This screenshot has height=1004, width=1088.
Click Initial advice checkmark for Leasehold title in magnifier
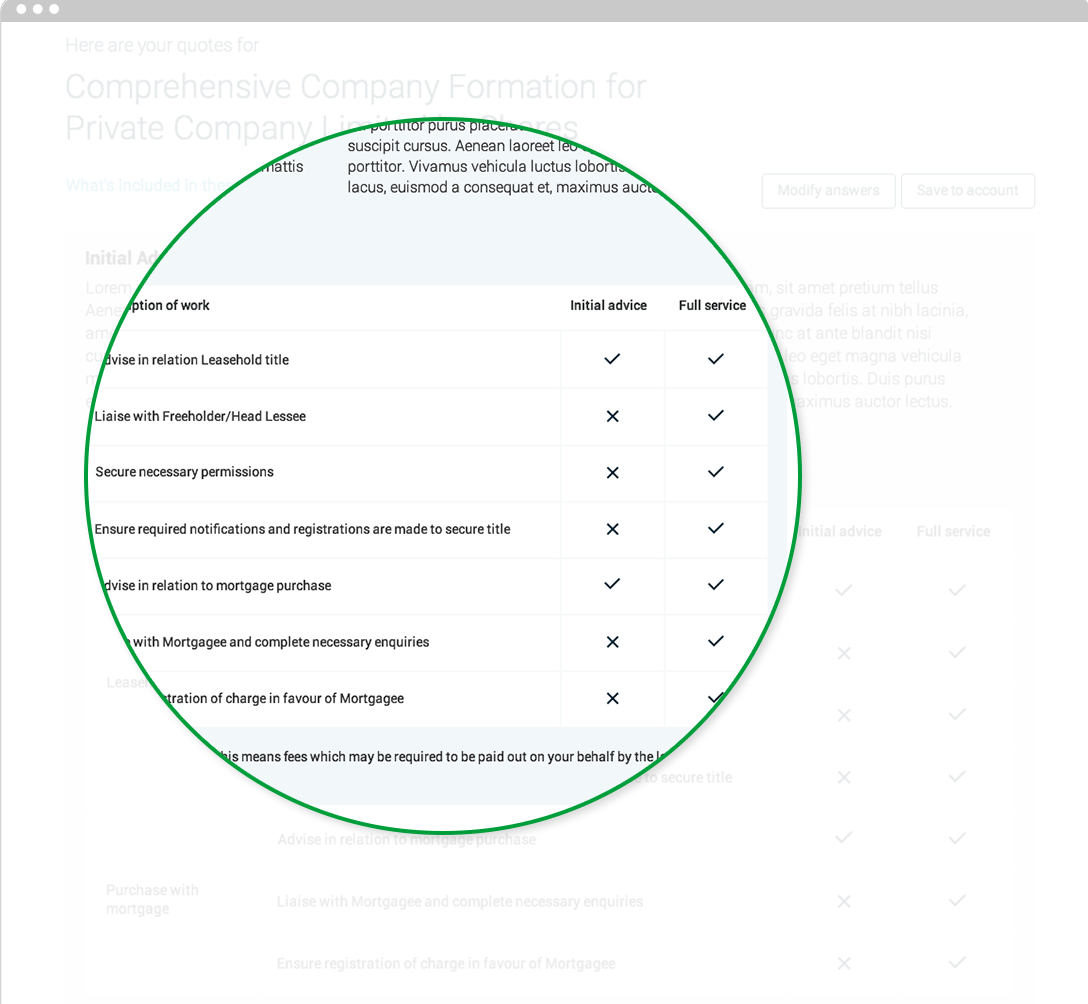point(612,359)
